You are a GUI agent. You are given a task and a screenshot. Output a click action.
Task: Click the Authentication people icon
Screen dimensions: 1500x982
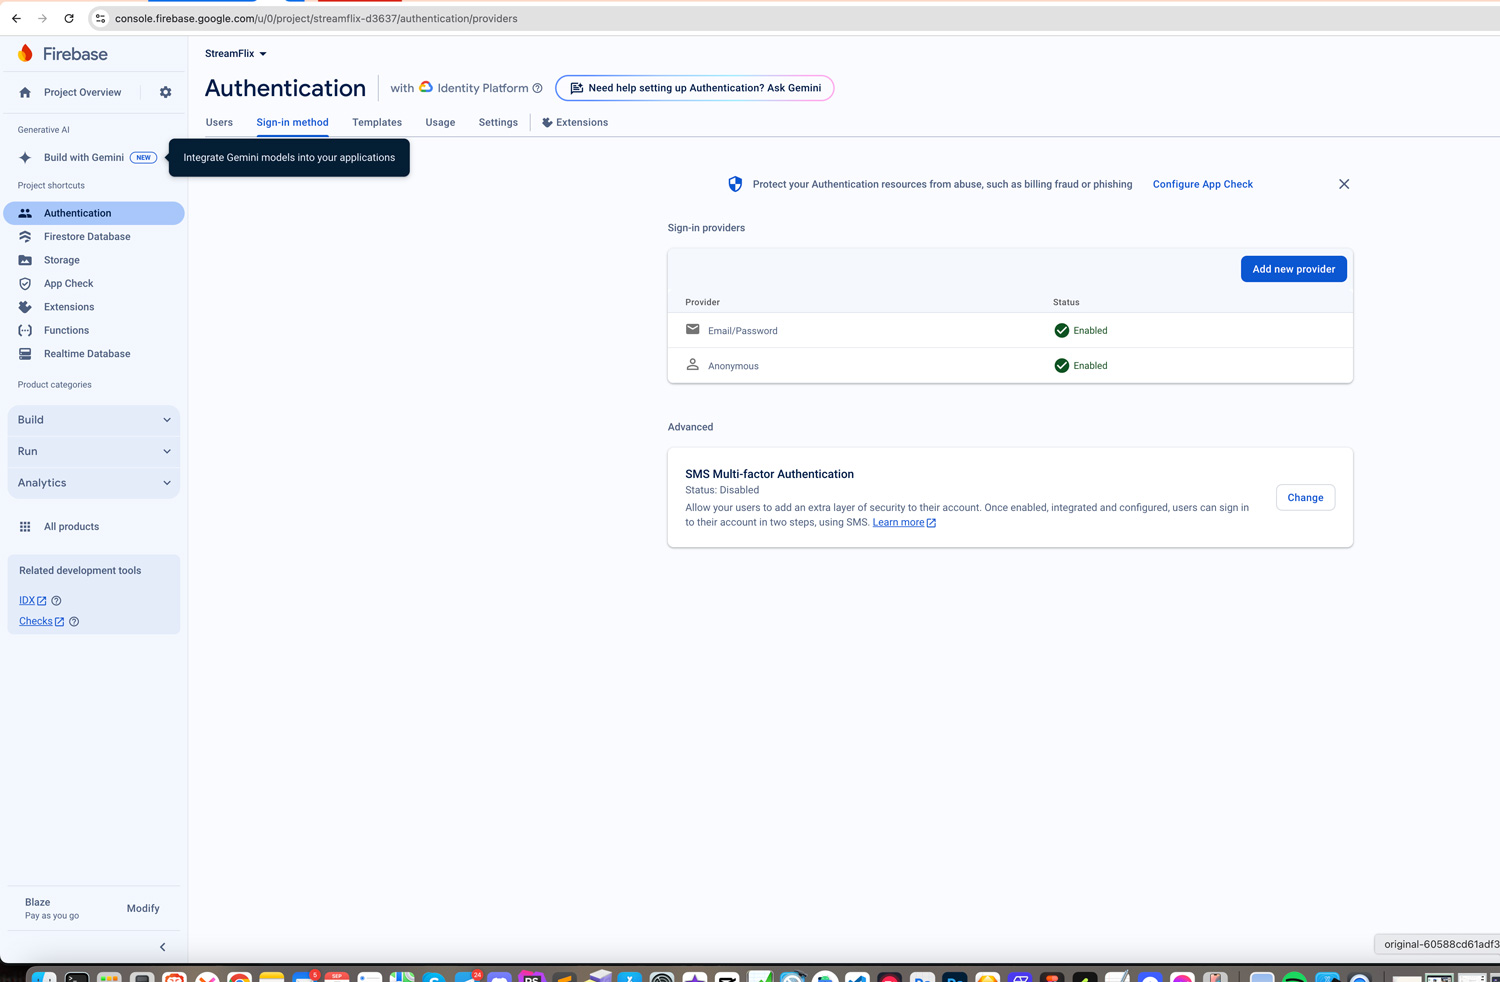point(25,213)
